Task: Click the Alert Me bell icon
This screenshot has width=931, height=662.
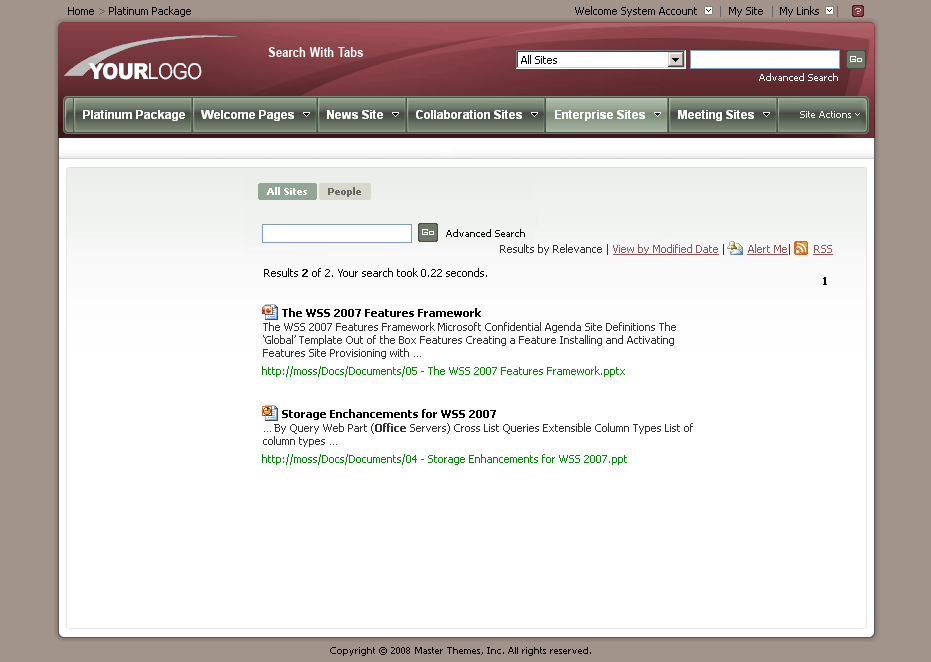Action: (735, 248)
